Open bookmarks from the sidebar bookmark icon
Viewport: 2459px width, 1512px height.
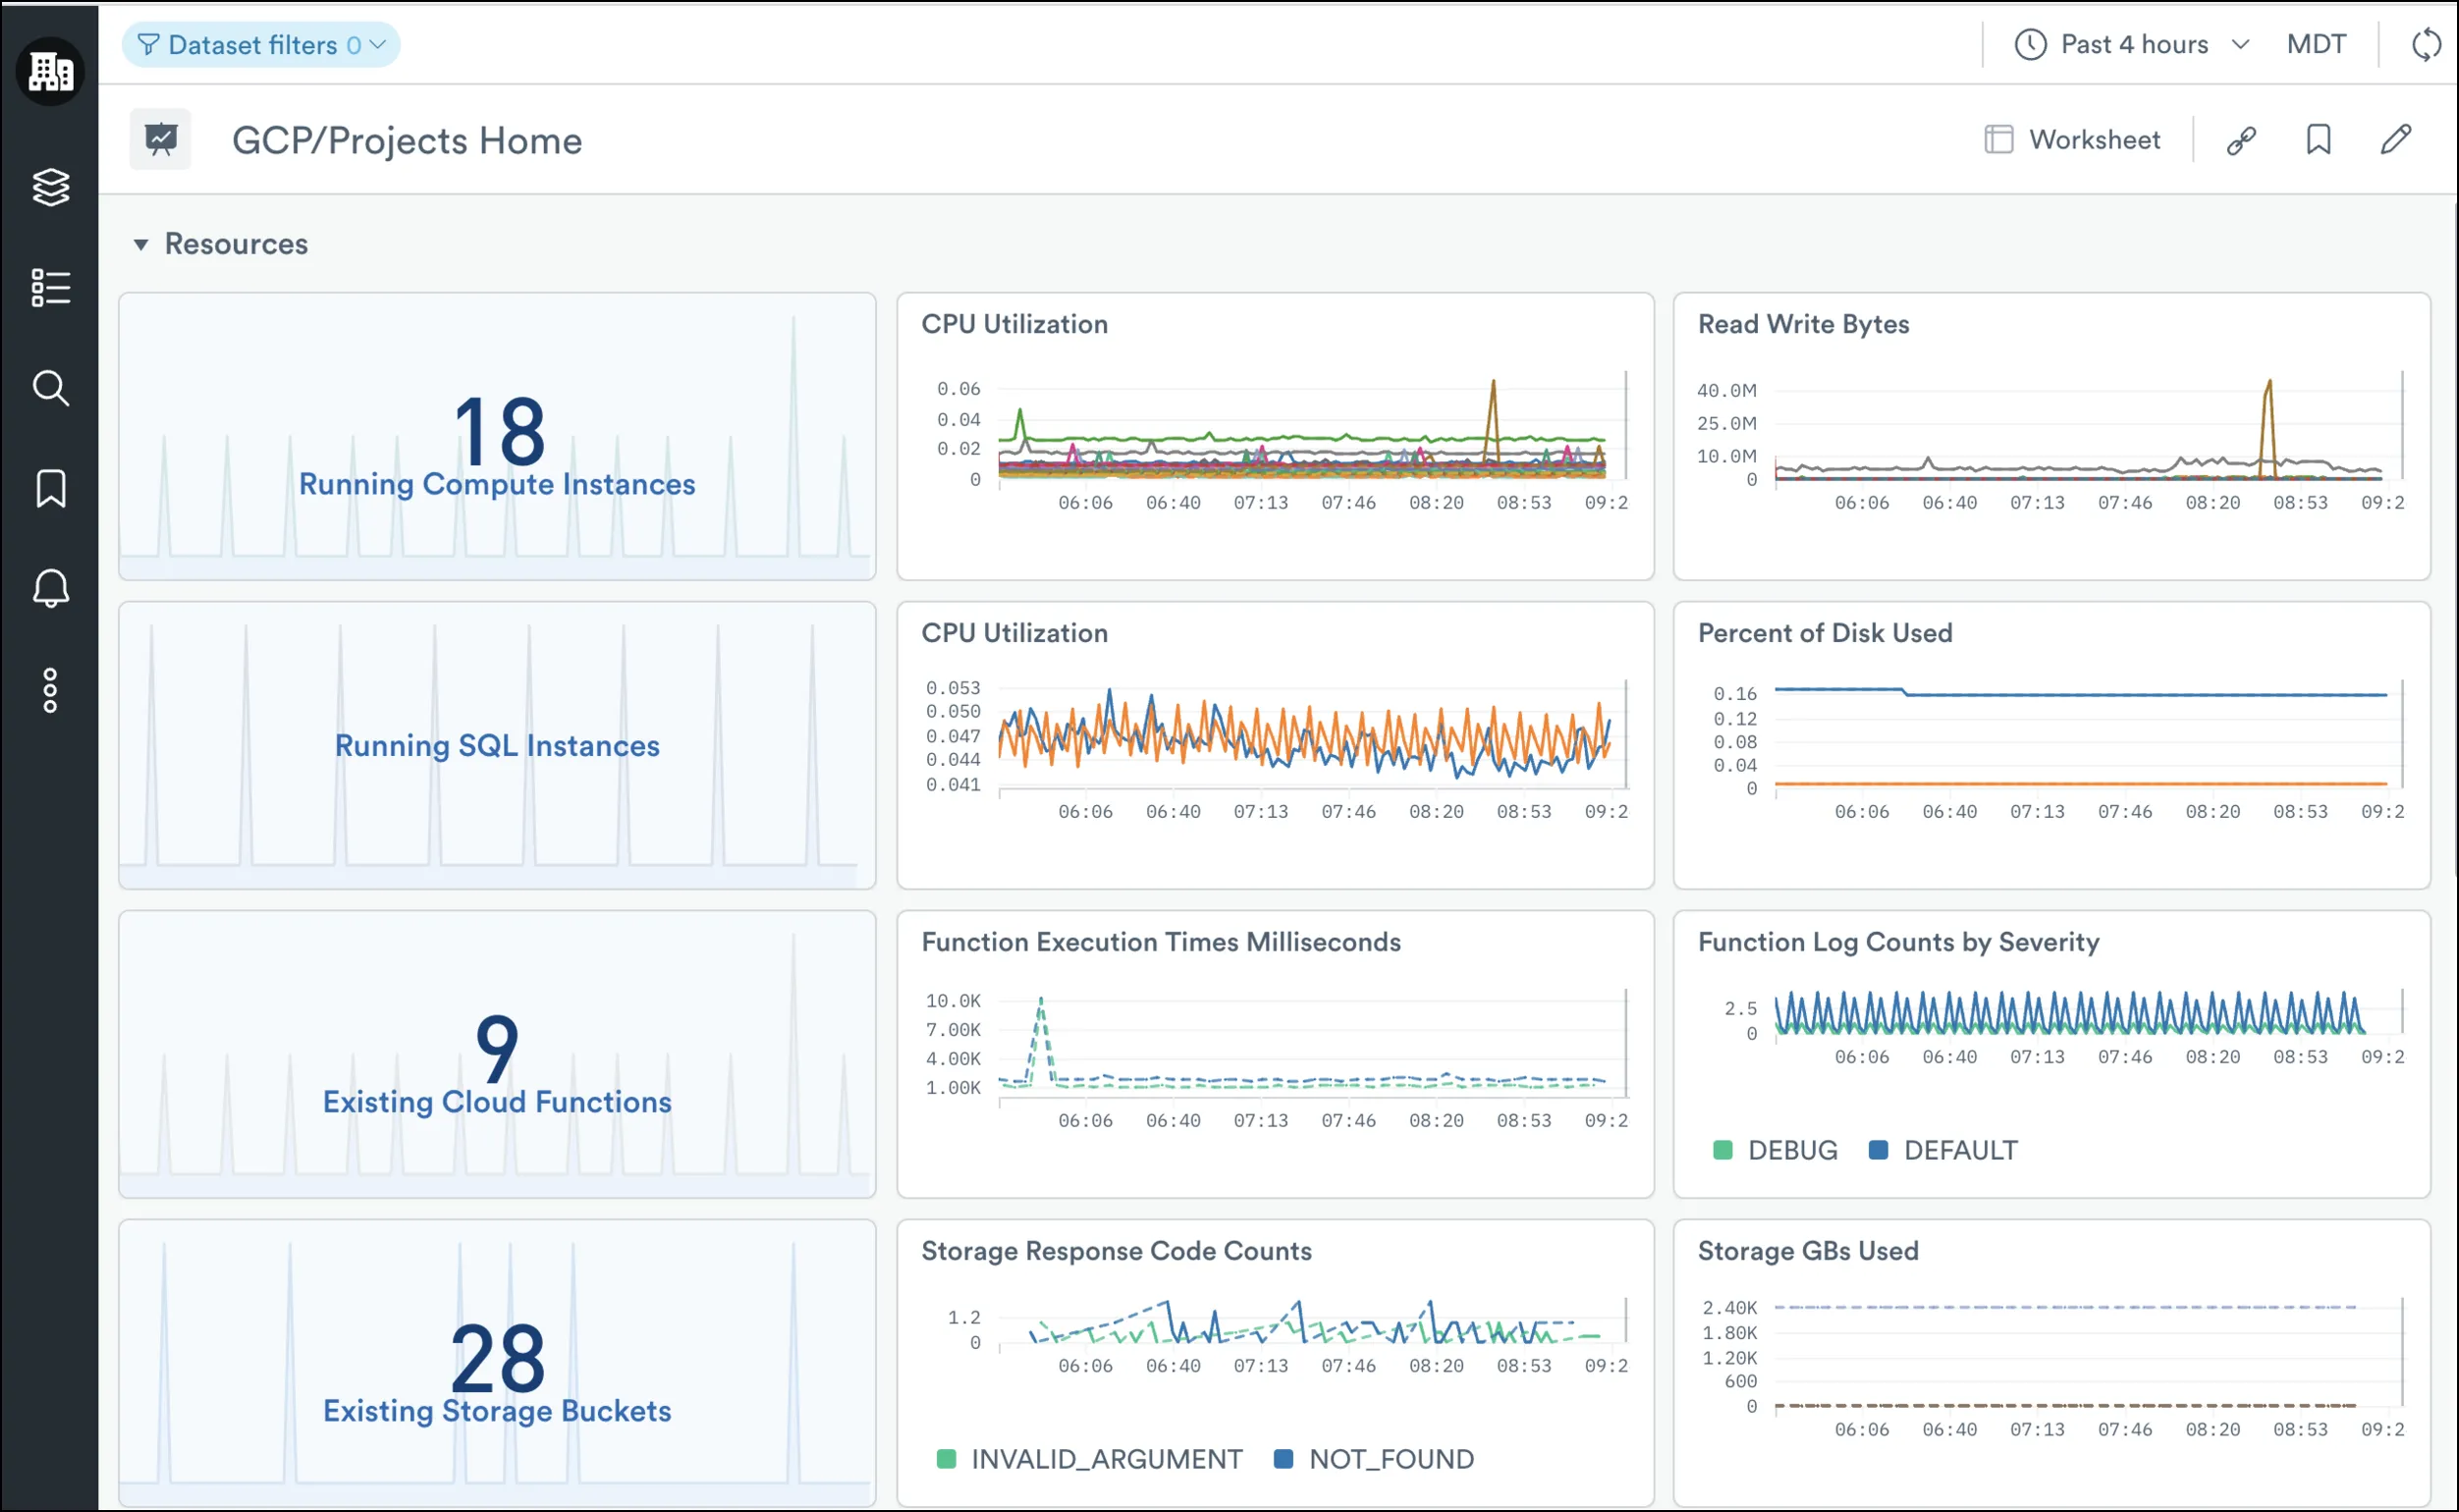50,488
